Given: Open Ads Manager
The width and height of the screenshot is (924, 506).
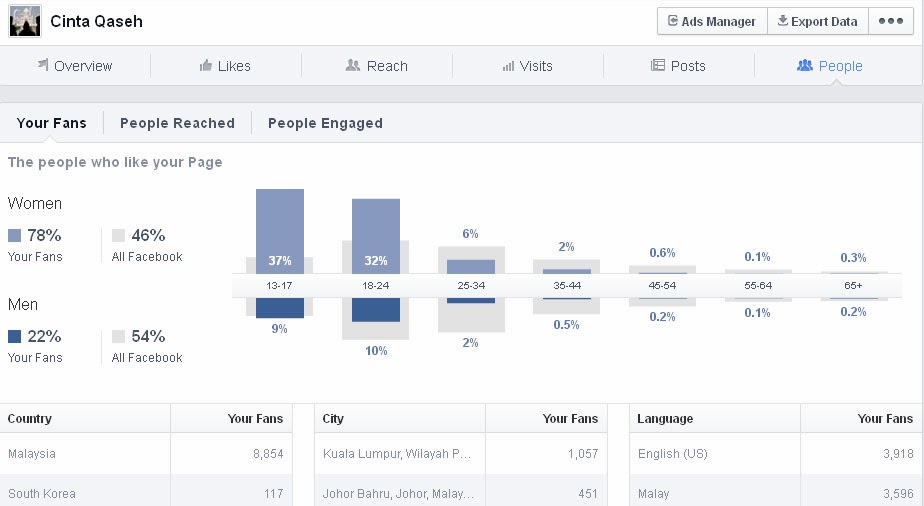Looking at the screenshot, I should 712,21.
